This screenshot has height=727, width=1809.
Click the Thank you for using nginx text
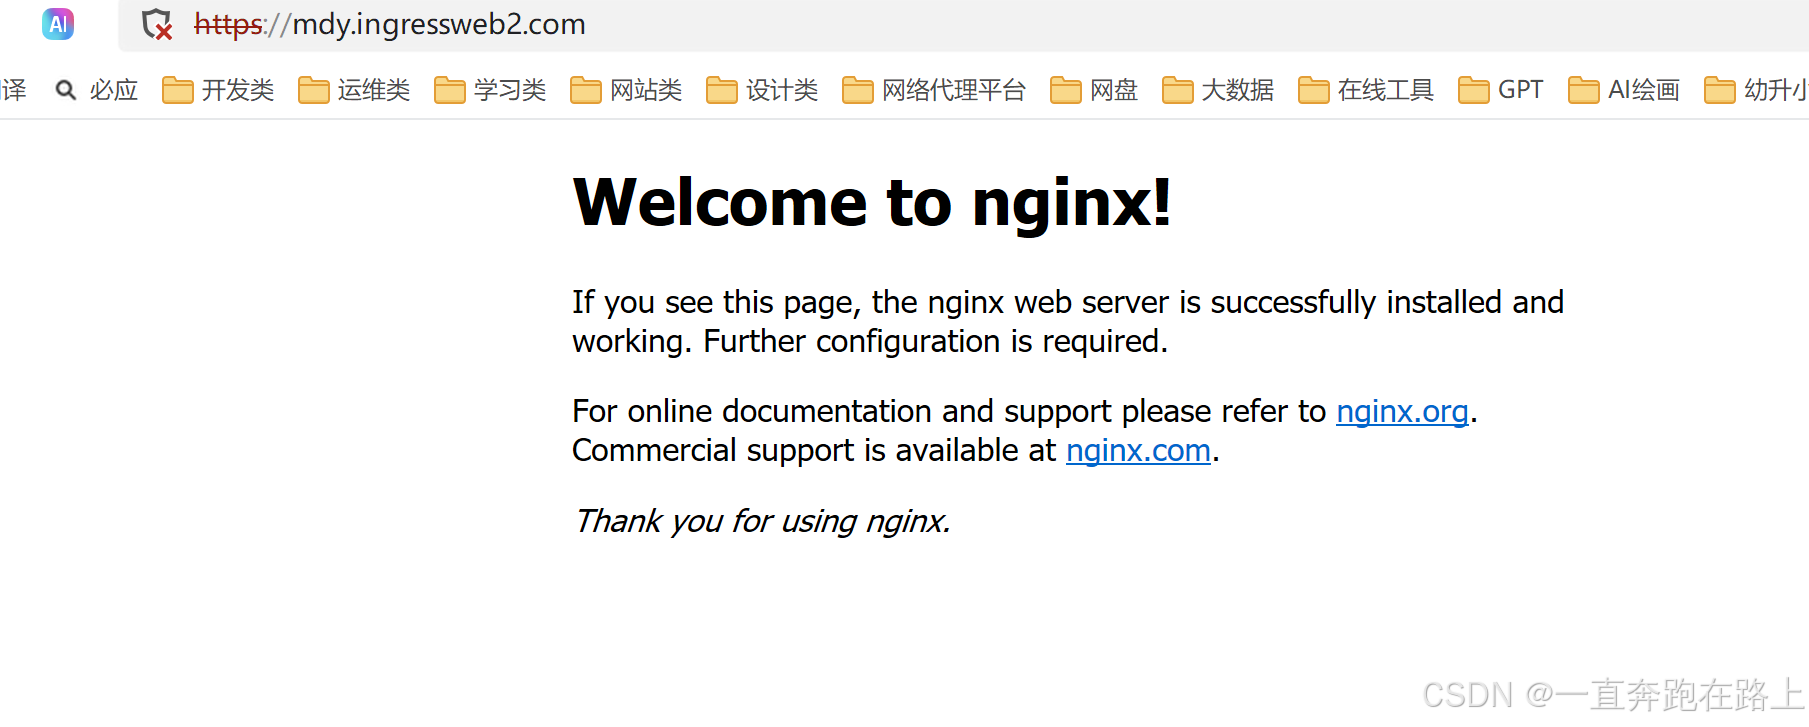[x=762, y=521]
